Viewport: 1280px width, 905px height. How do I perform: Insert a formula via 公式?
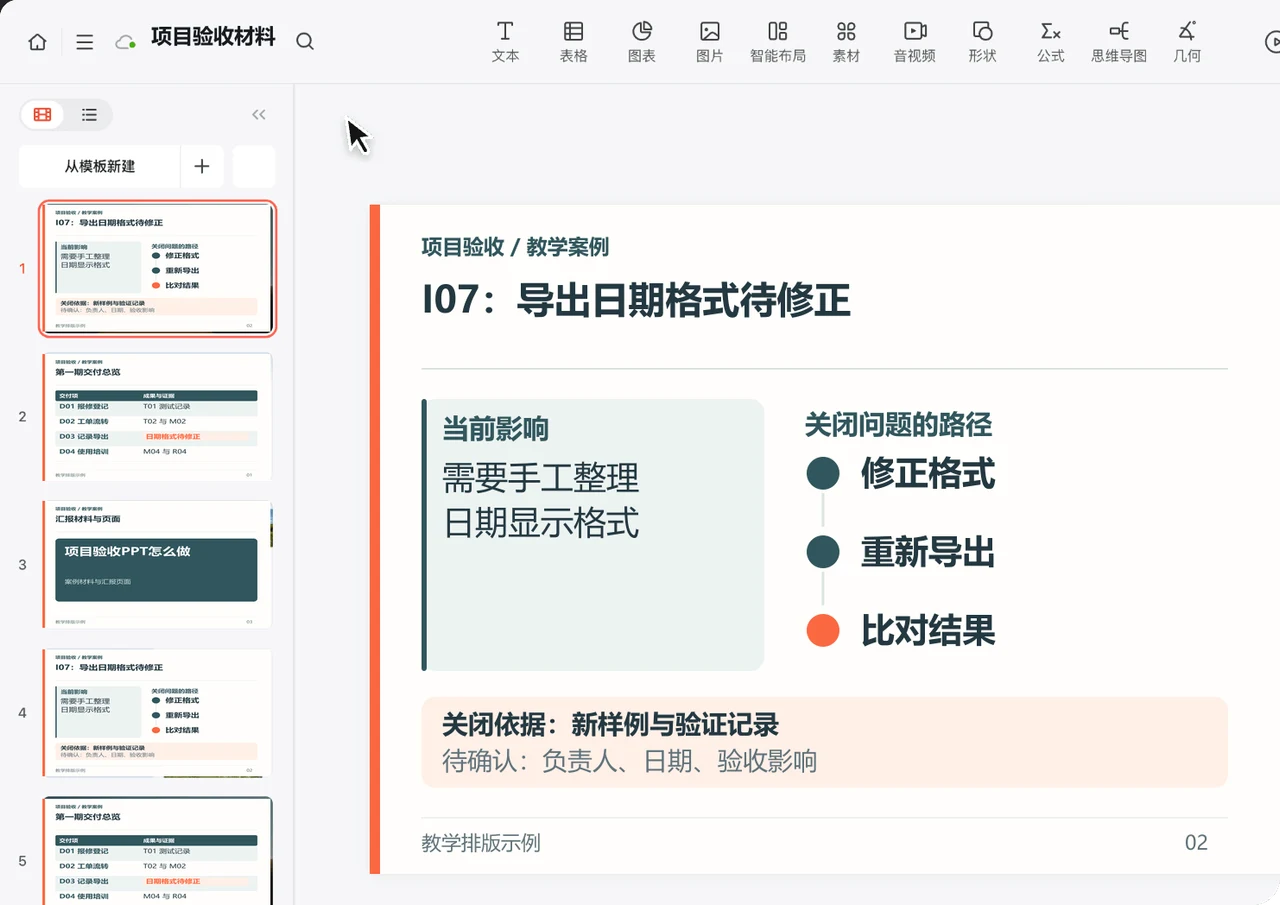1051,42
